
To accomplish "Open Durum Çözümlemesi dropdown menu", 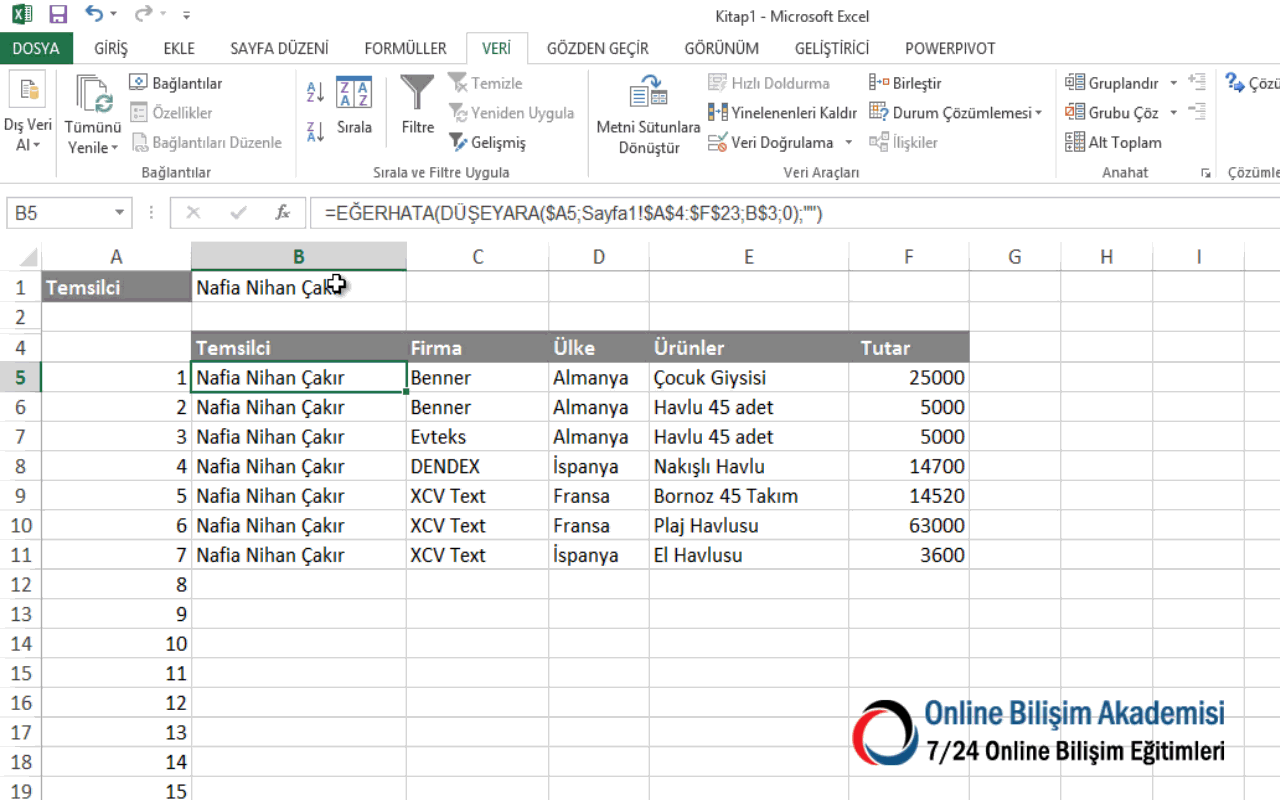I will [1038, 113].
